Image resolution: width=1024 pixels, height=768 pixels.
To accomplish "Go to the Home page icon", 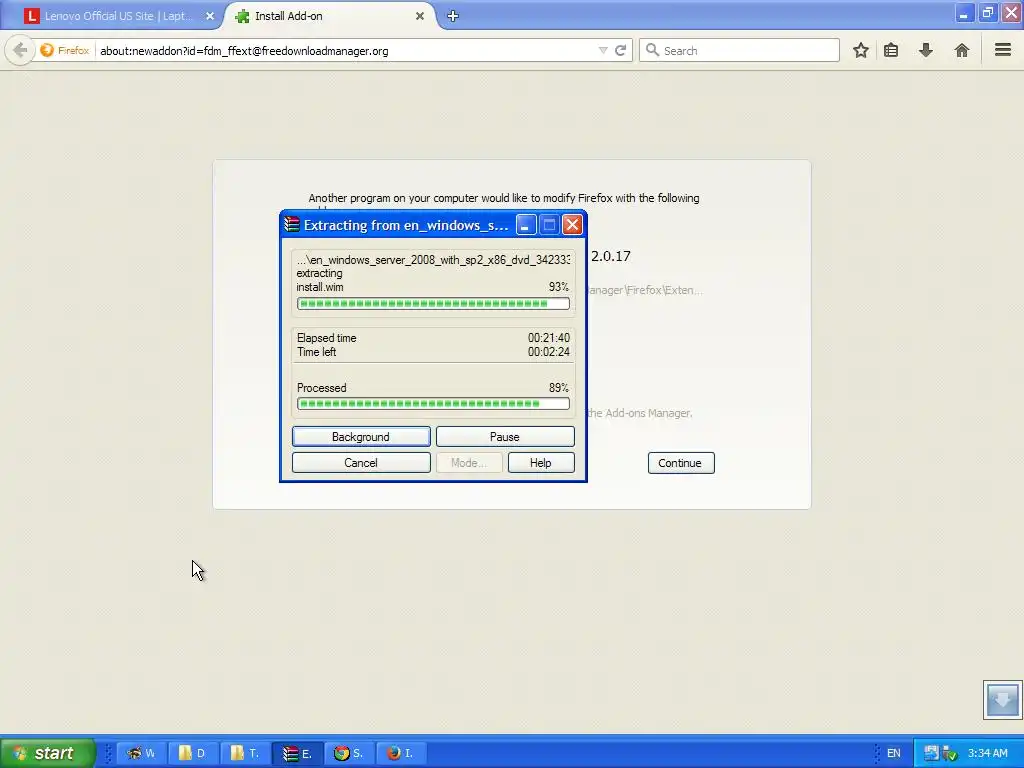I will (x=961, y=50).
